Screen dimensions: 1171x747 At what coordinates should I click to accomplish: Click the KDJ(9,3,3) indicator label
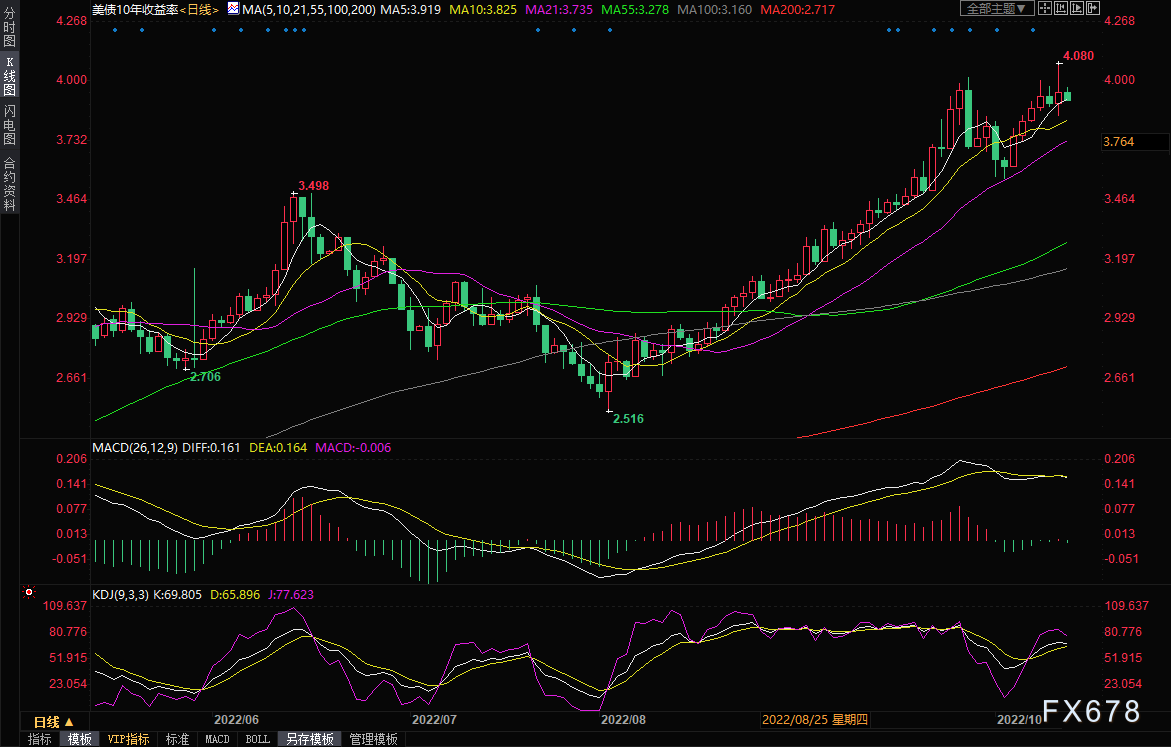tap(121, 595)
